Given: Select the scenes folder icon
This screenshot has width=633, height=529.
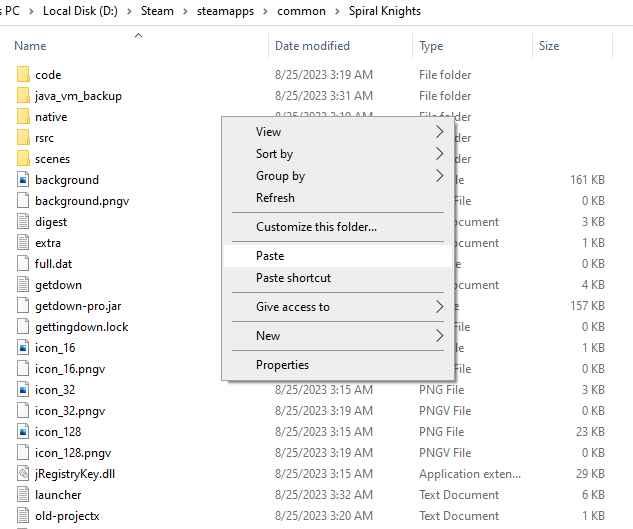Looking at the screenshot, I should [24, 159].
